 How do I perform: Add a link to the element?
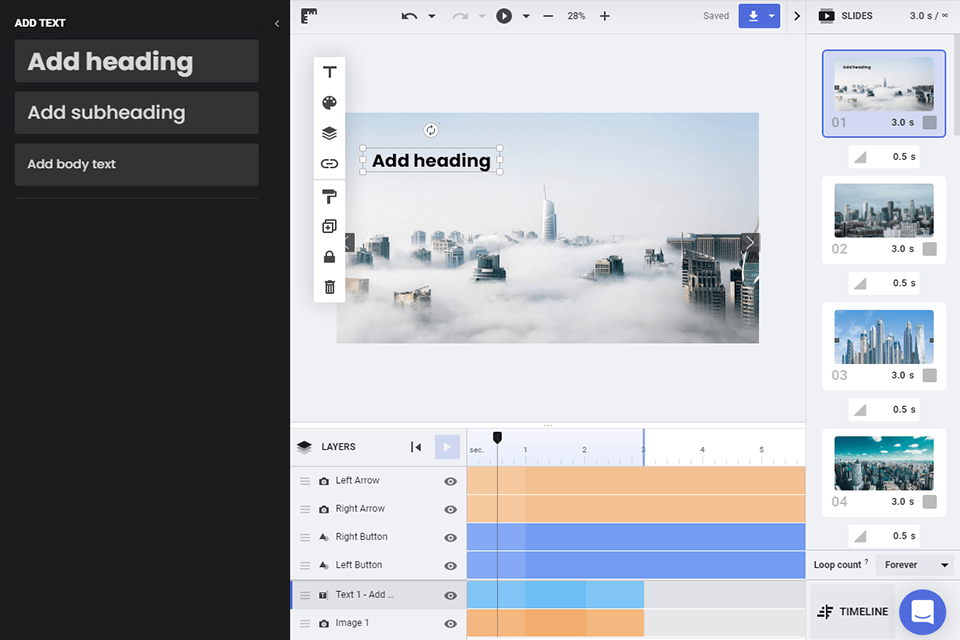coord(329,164)
